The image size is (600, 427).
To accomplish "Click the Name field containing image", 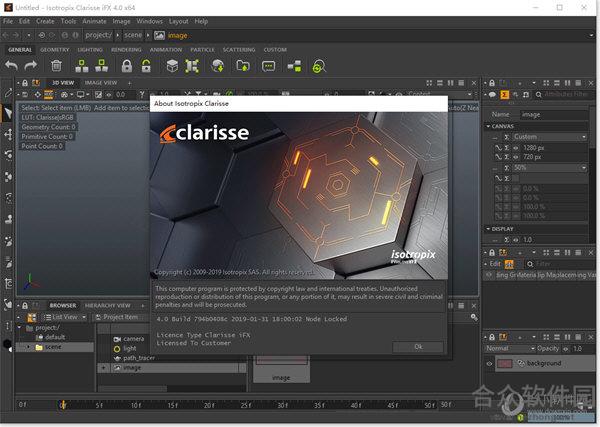I will click(554, 114).
